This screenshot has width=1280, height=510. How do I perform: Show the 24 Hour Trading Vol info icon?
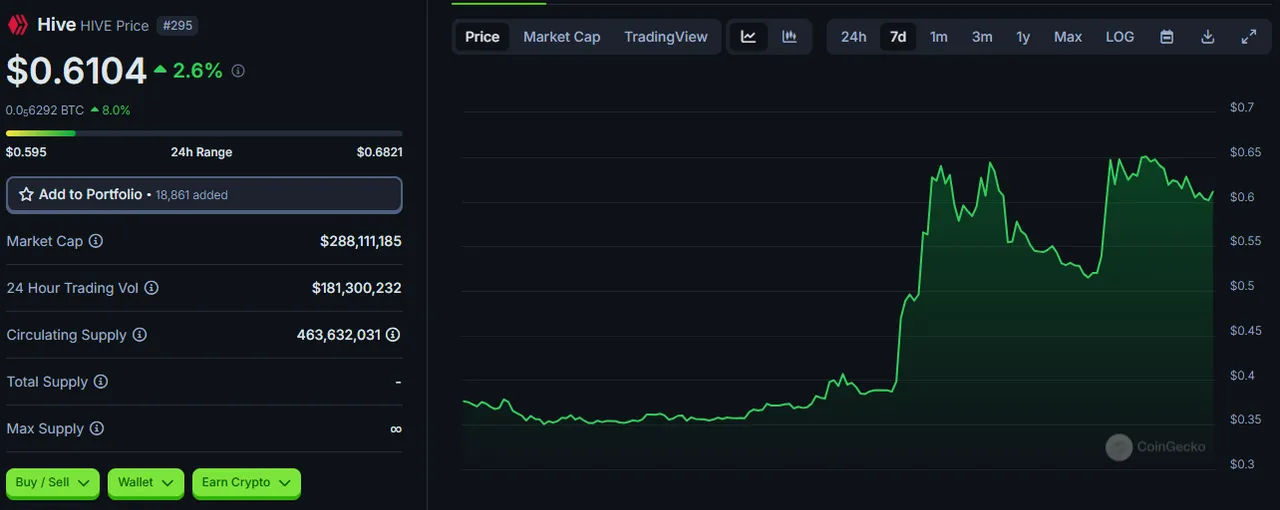[x=151, y=288]
